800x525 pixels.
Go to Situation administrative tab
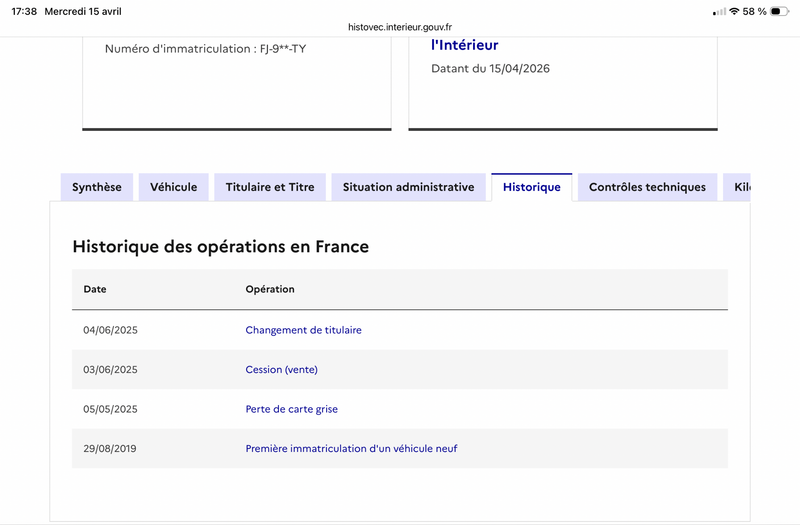pyautogui.click(x=408, y=187)
